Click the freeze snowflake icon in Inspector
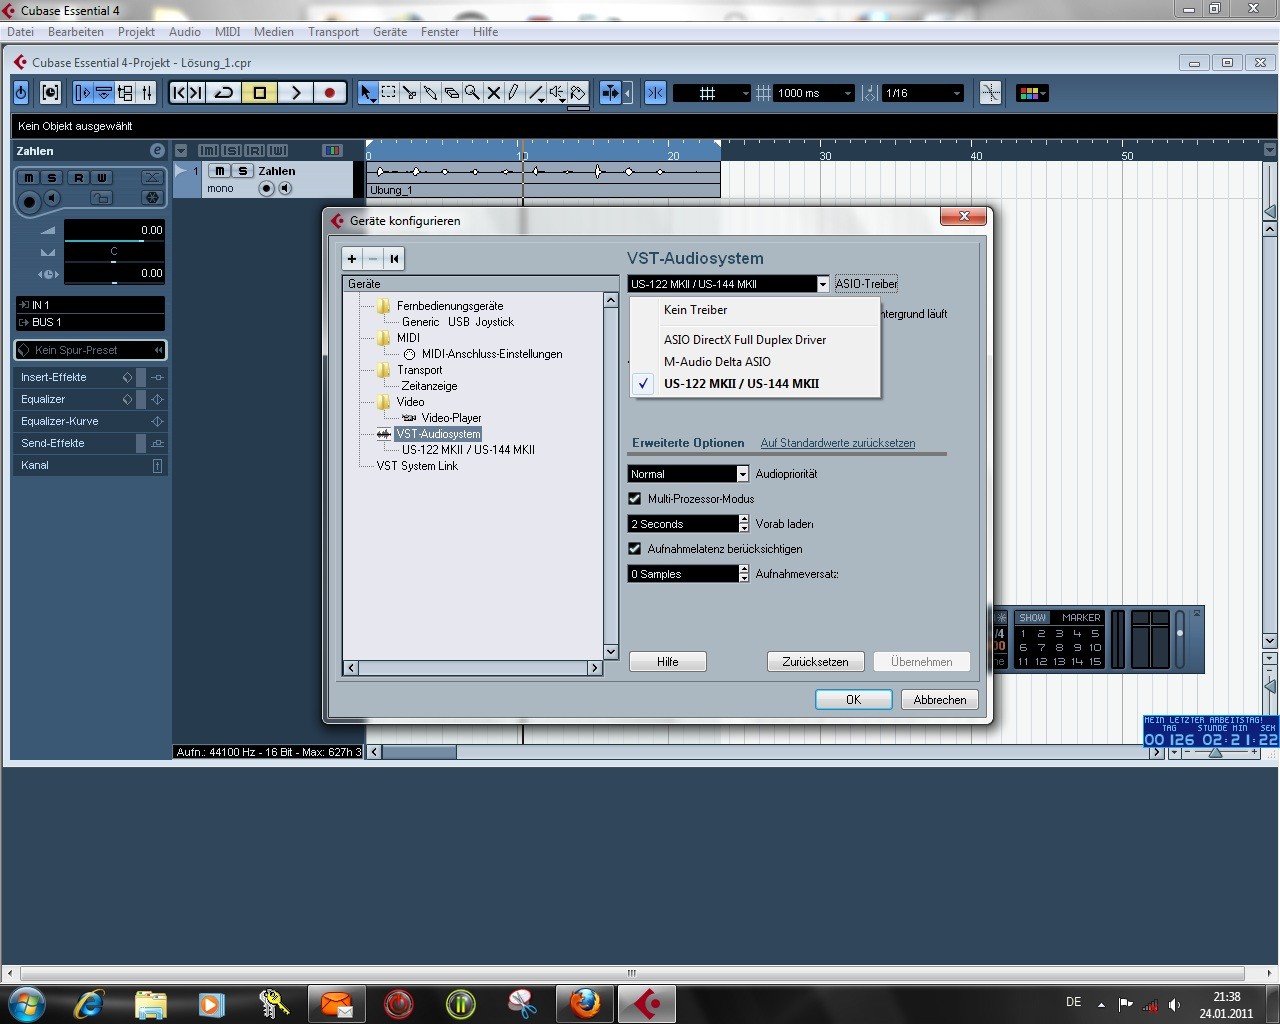Image resolution: width=1280 pixels, height=1024 pixels. [x=152, y=197]
